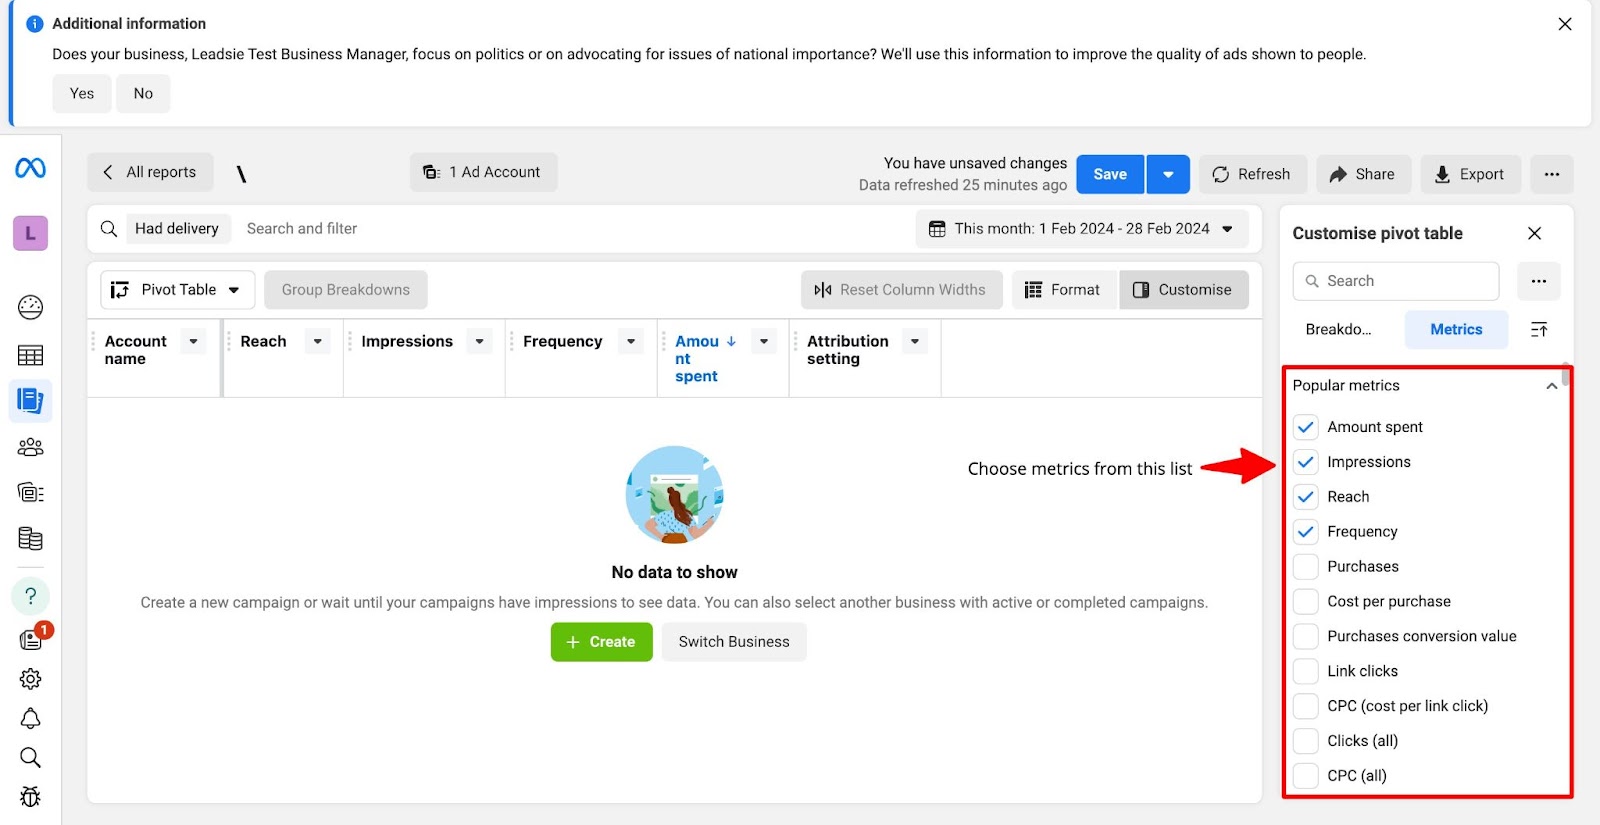Click Group Breakdowns
This screenshot has height=825, width=1600.
pyautogui.click(x=345, y=290)
